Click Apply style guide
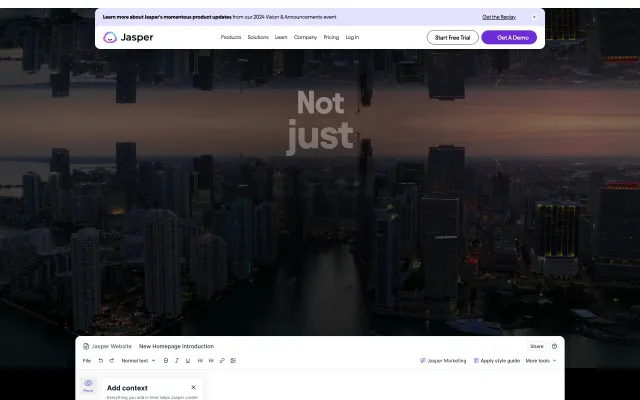 coord(497,361)
